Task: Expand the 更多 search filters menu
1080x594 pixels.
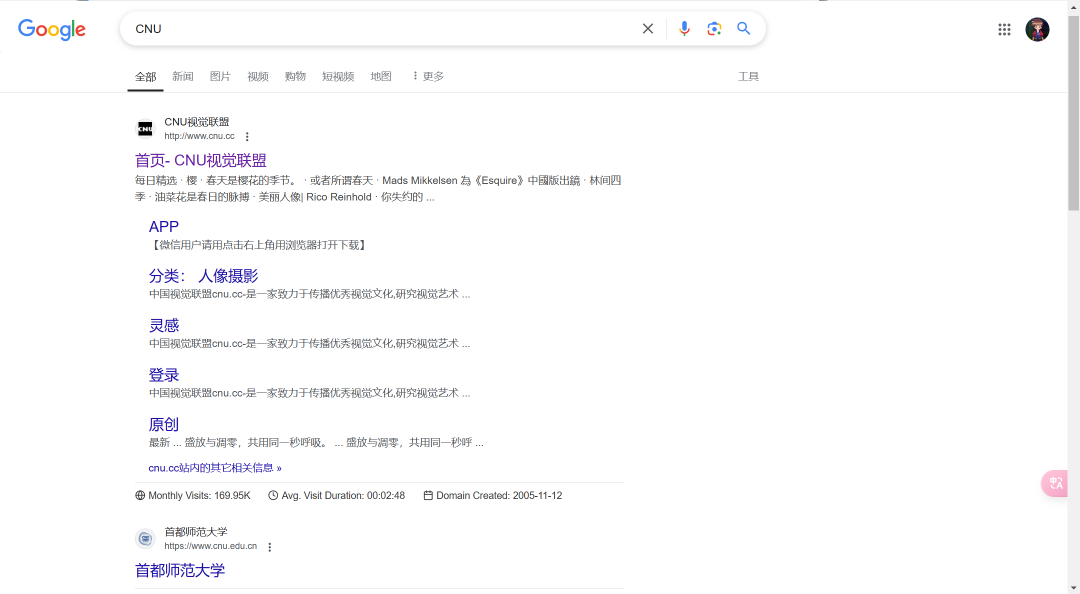Action: click(x=428, y=76)
